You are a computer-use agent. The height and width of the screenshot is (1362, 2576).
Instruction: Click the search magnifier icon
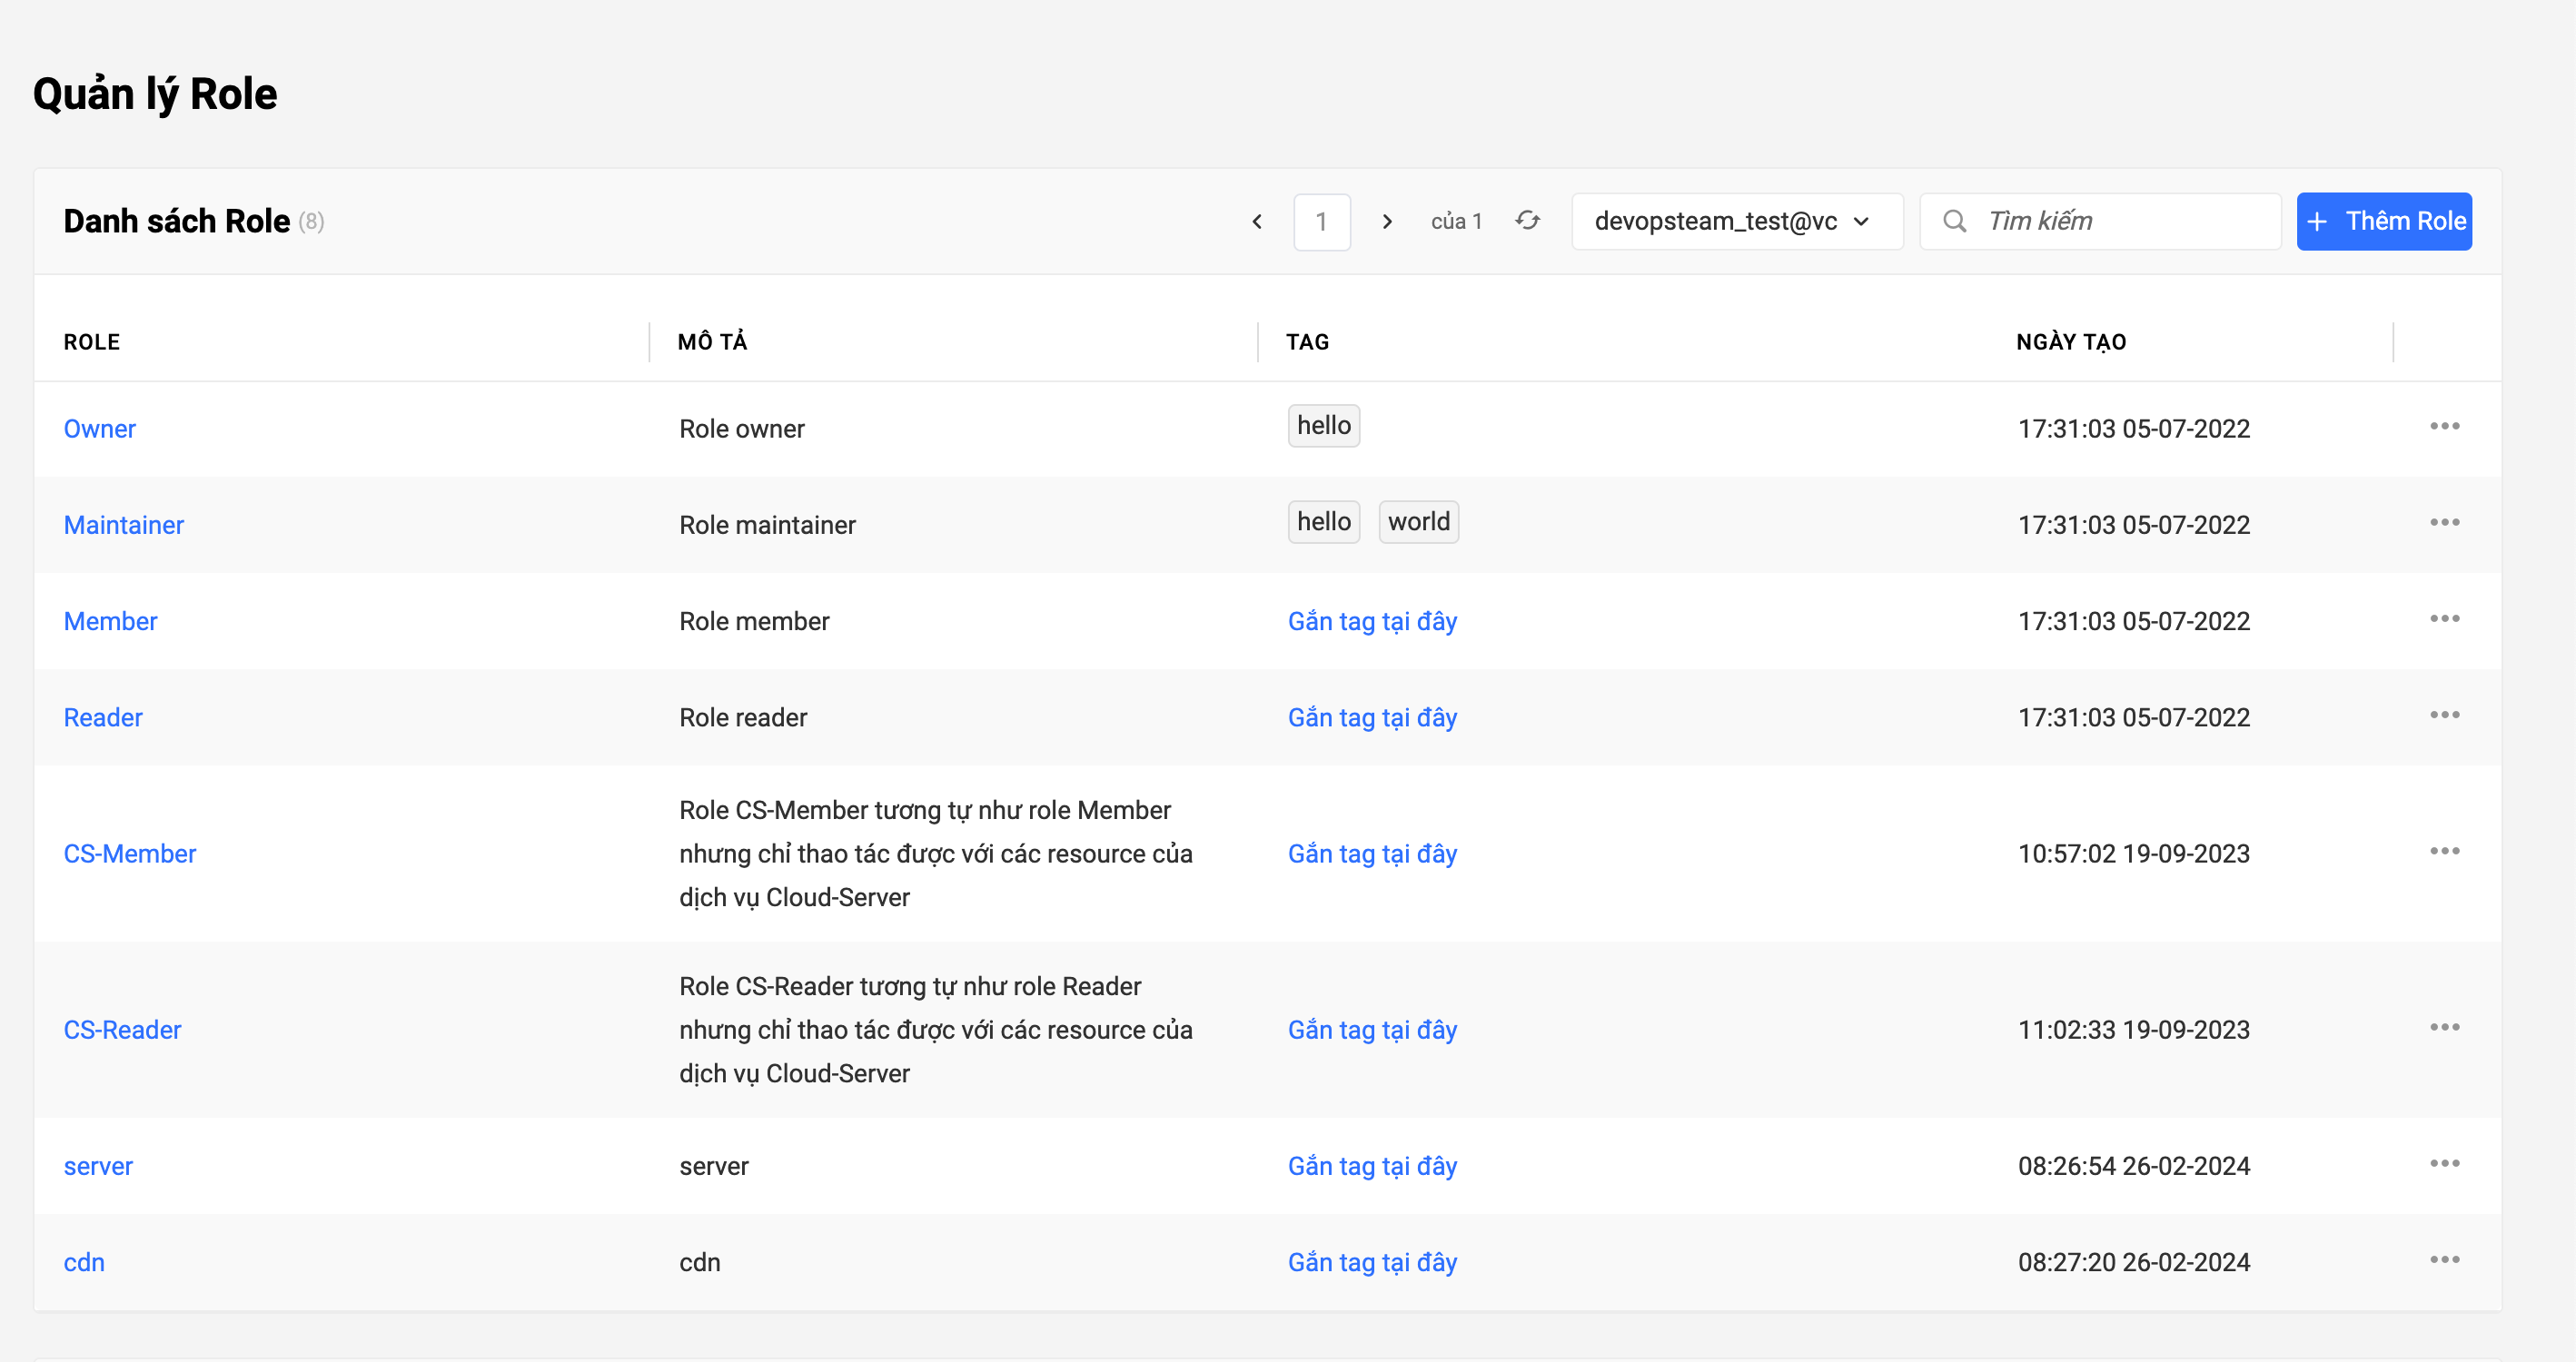coord(1954,221)
